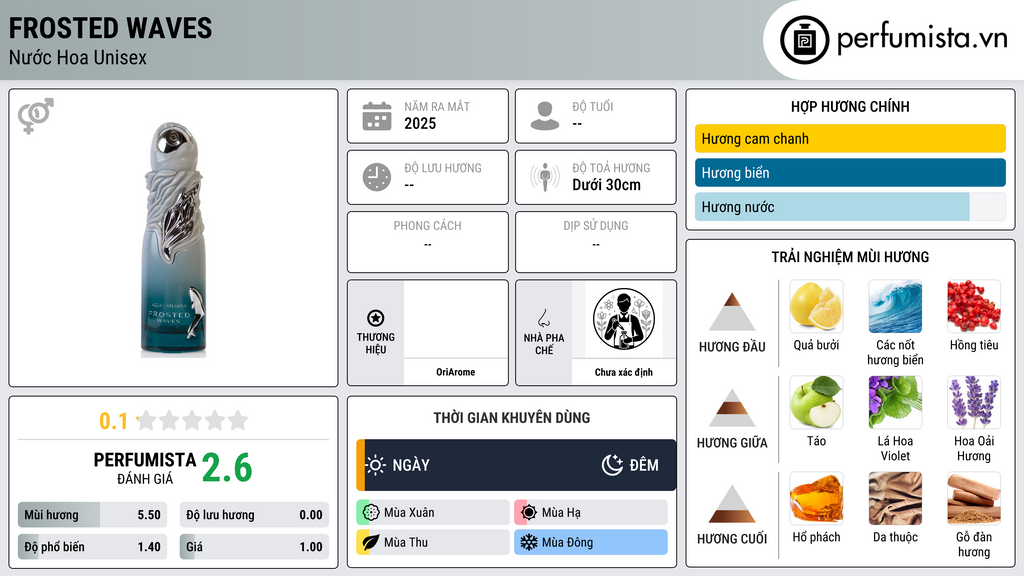
Task: Select the Hương biển accord bar
Action: [850, 172]
